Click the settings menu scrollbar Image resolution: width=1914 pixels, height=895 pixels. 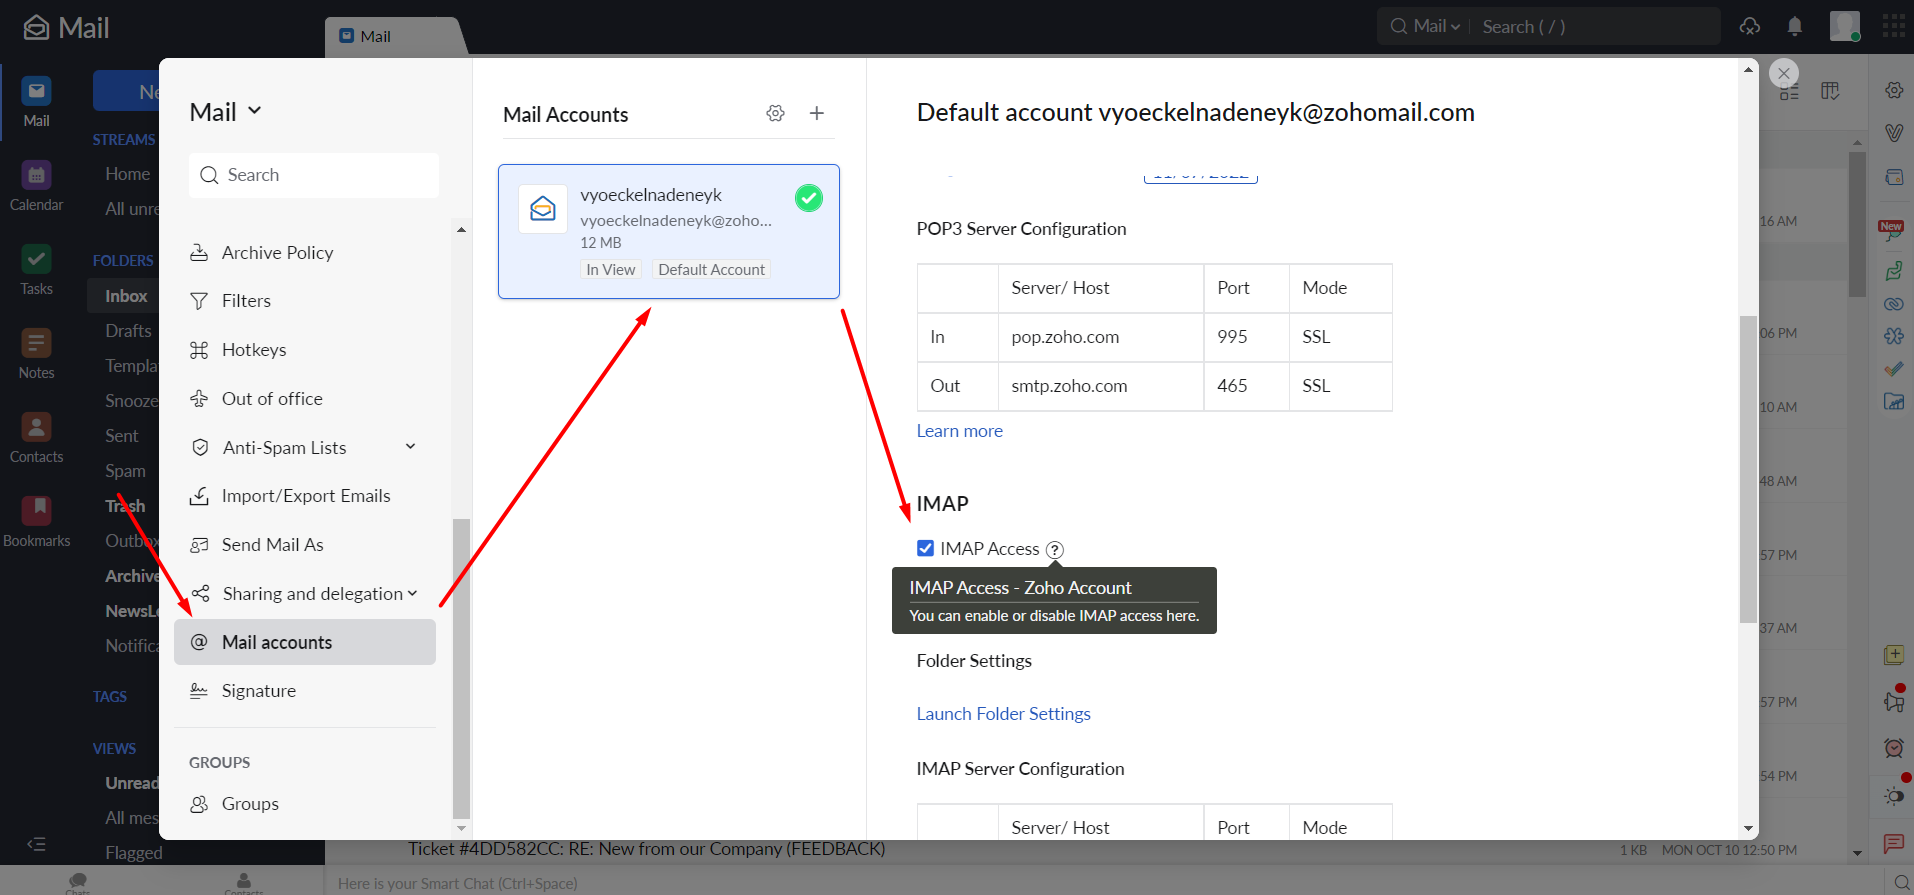point(461,668)
